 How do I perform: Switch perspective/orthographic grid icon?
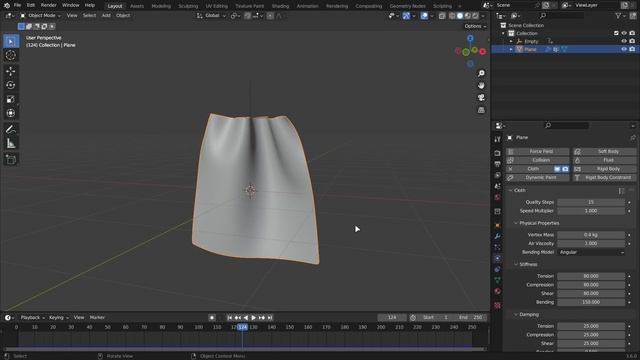pos(481,110)
